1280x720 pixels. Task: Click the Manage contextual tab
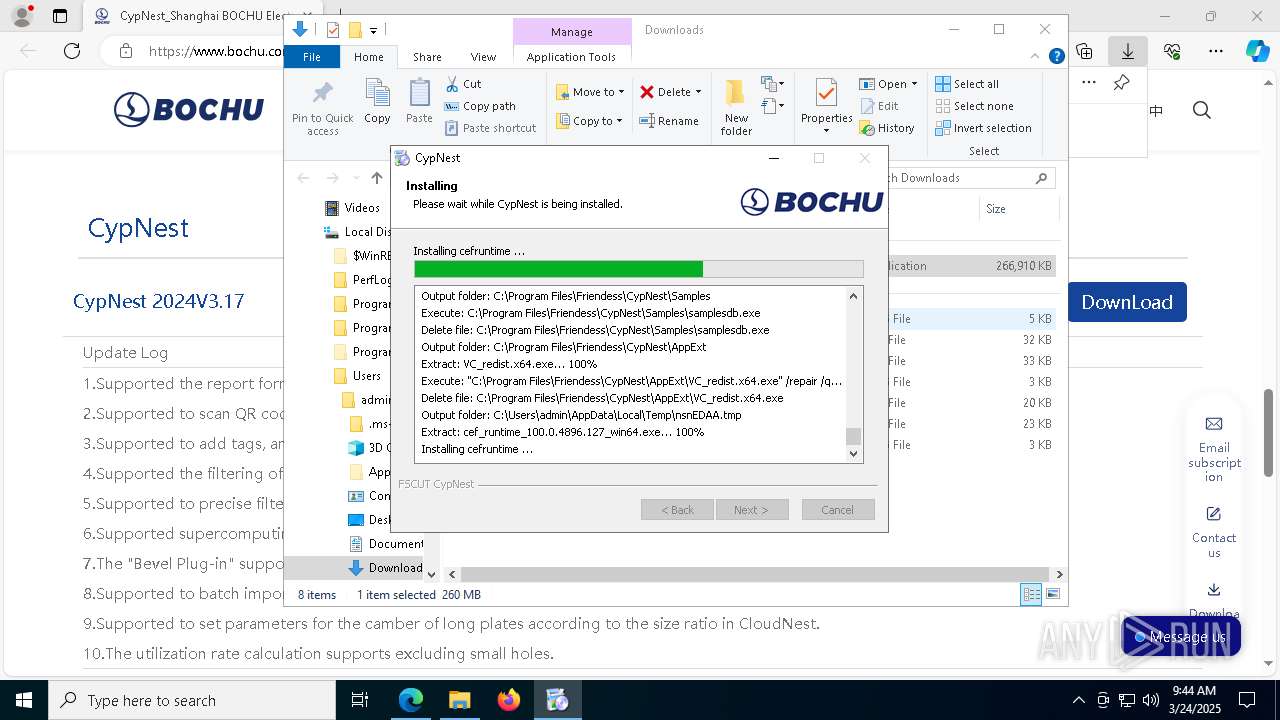tap(571, 32)
